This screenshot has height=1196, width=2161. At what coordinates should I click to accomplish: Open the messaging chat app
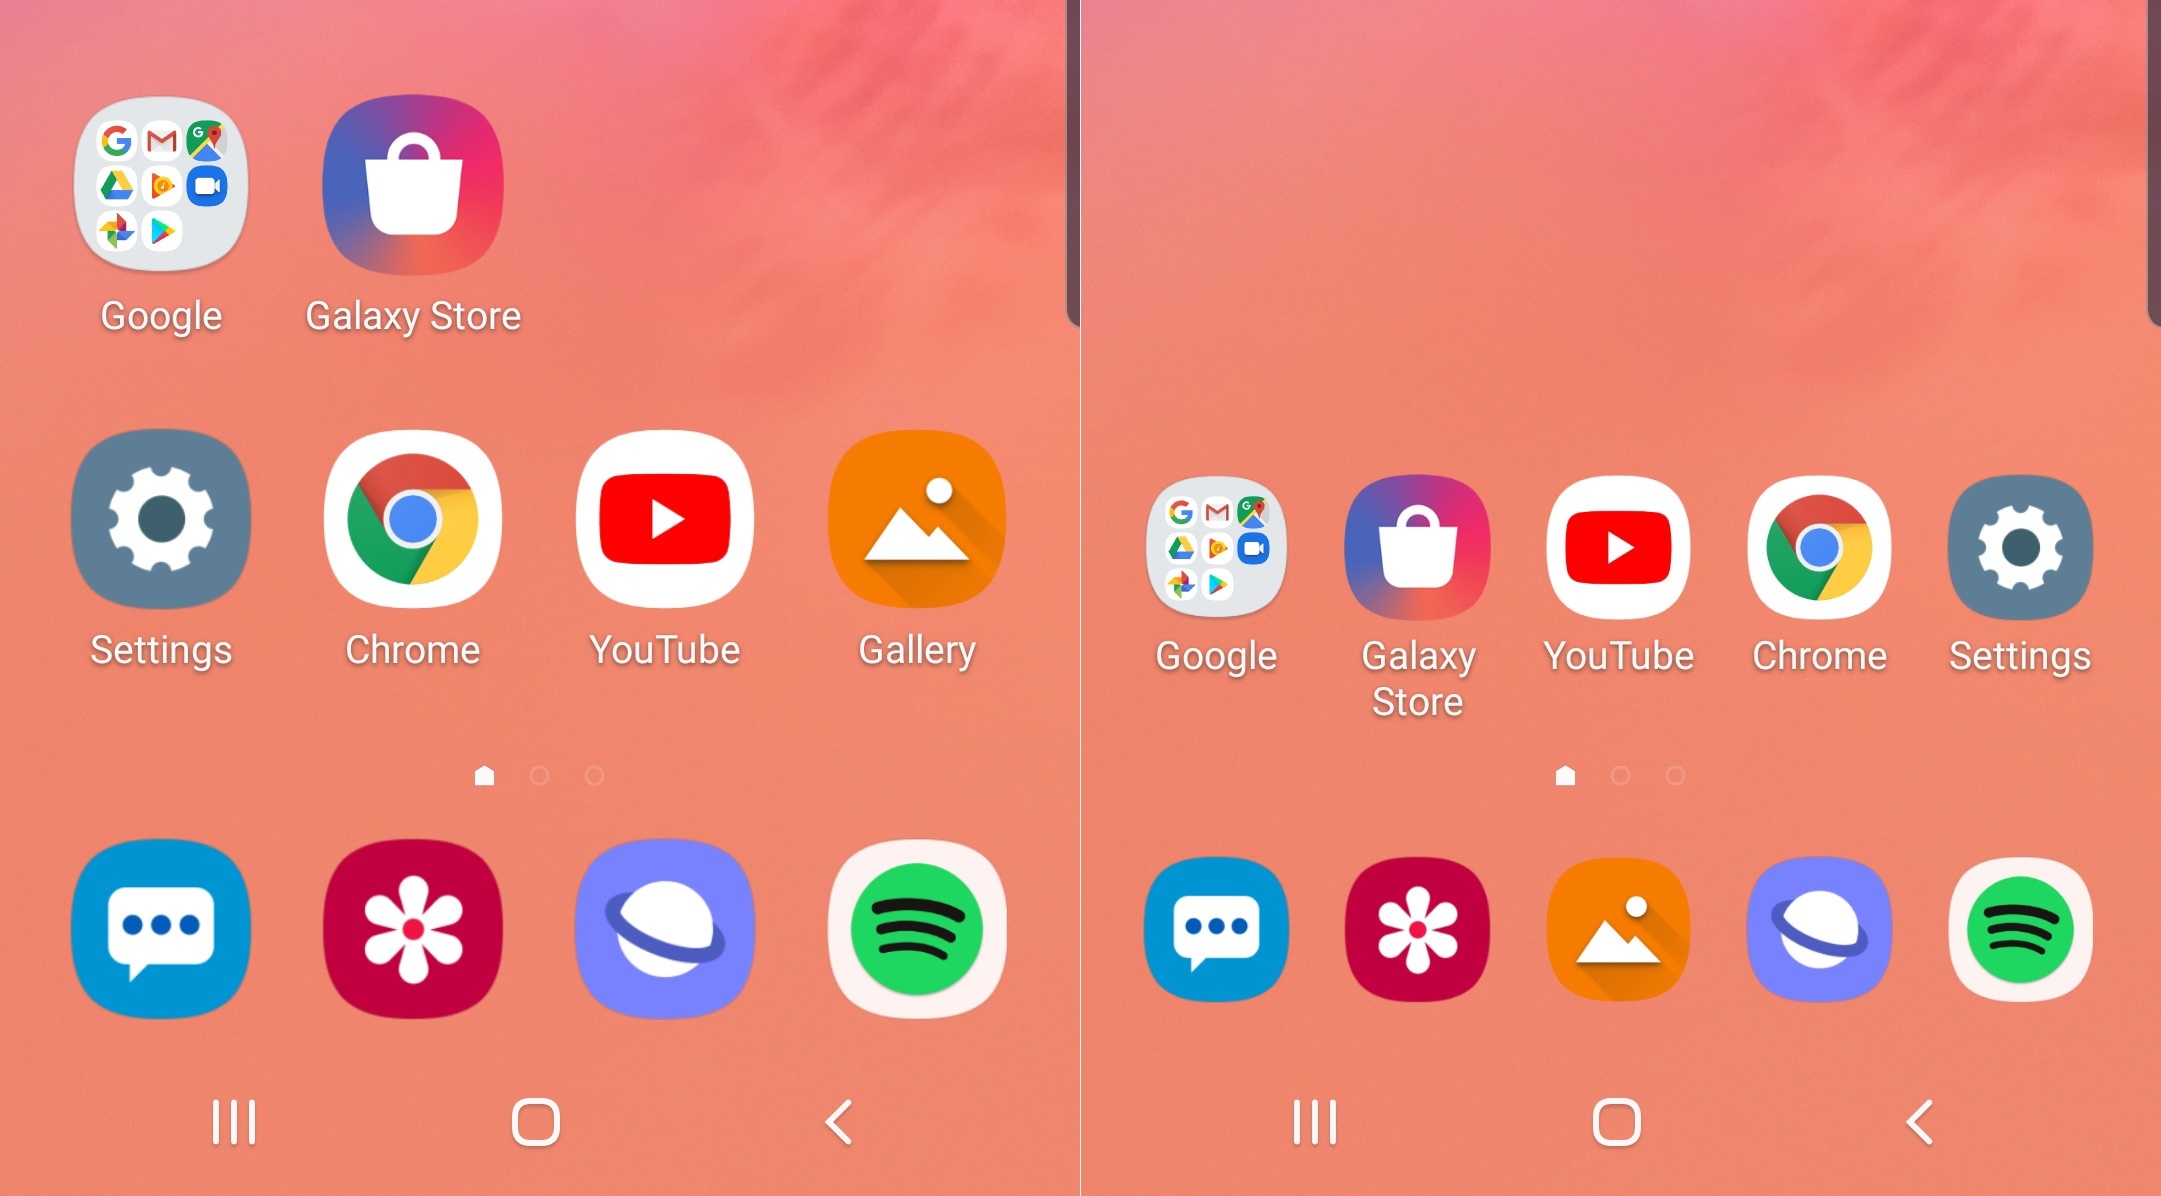click(159, 929)
